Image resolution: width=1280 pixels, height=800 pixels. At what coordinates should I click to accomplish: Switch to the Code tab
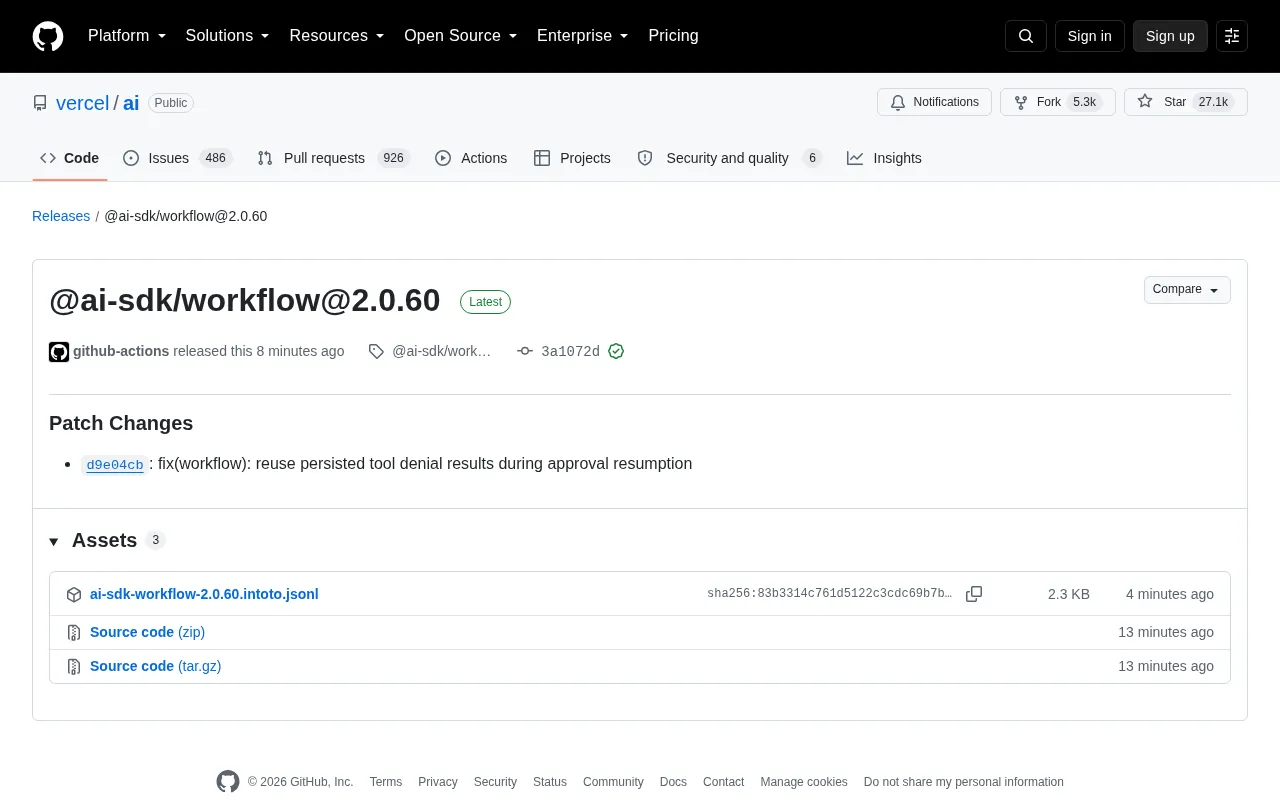[70, 158]
